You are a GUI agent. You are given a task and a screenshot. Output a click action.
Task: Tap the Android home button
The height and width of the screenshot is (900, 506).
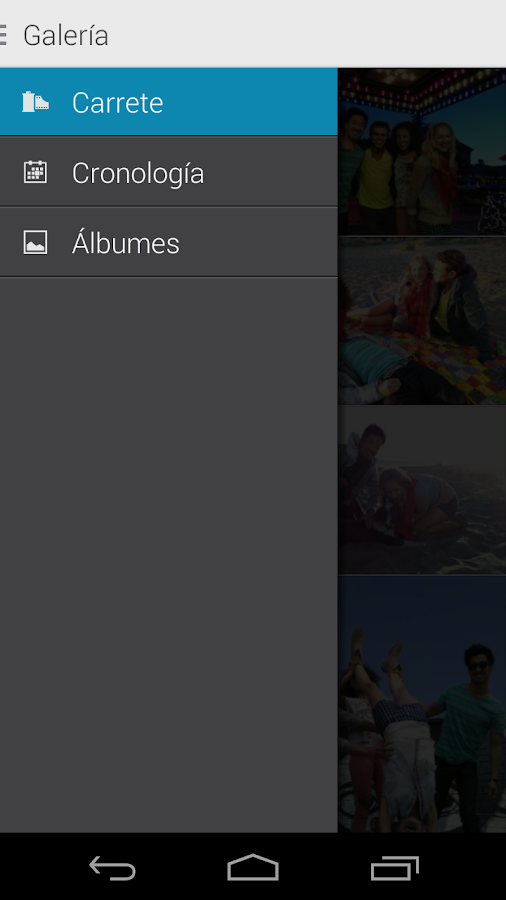point(252,867)
